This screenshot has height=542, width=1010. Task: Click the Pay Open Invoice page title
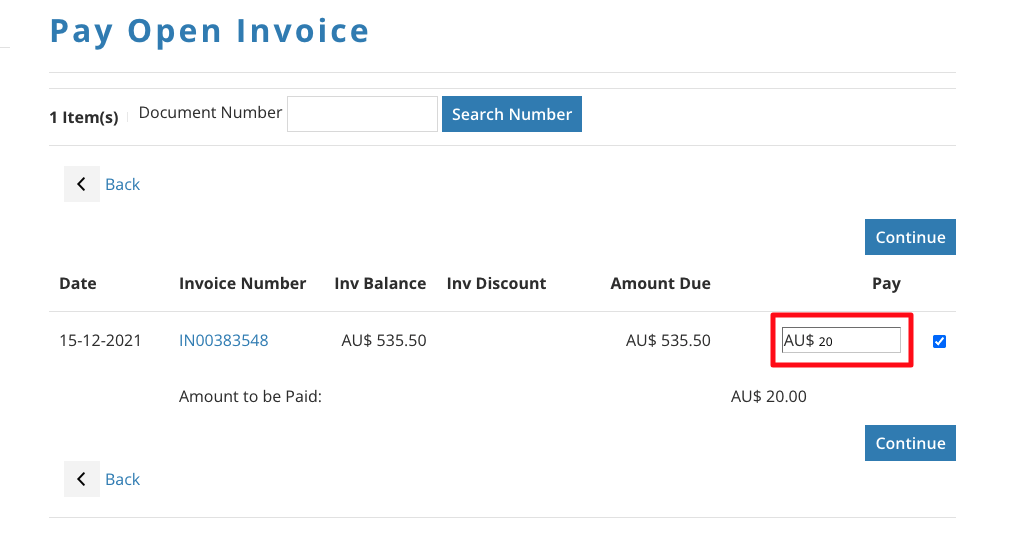tap(210, 31)
